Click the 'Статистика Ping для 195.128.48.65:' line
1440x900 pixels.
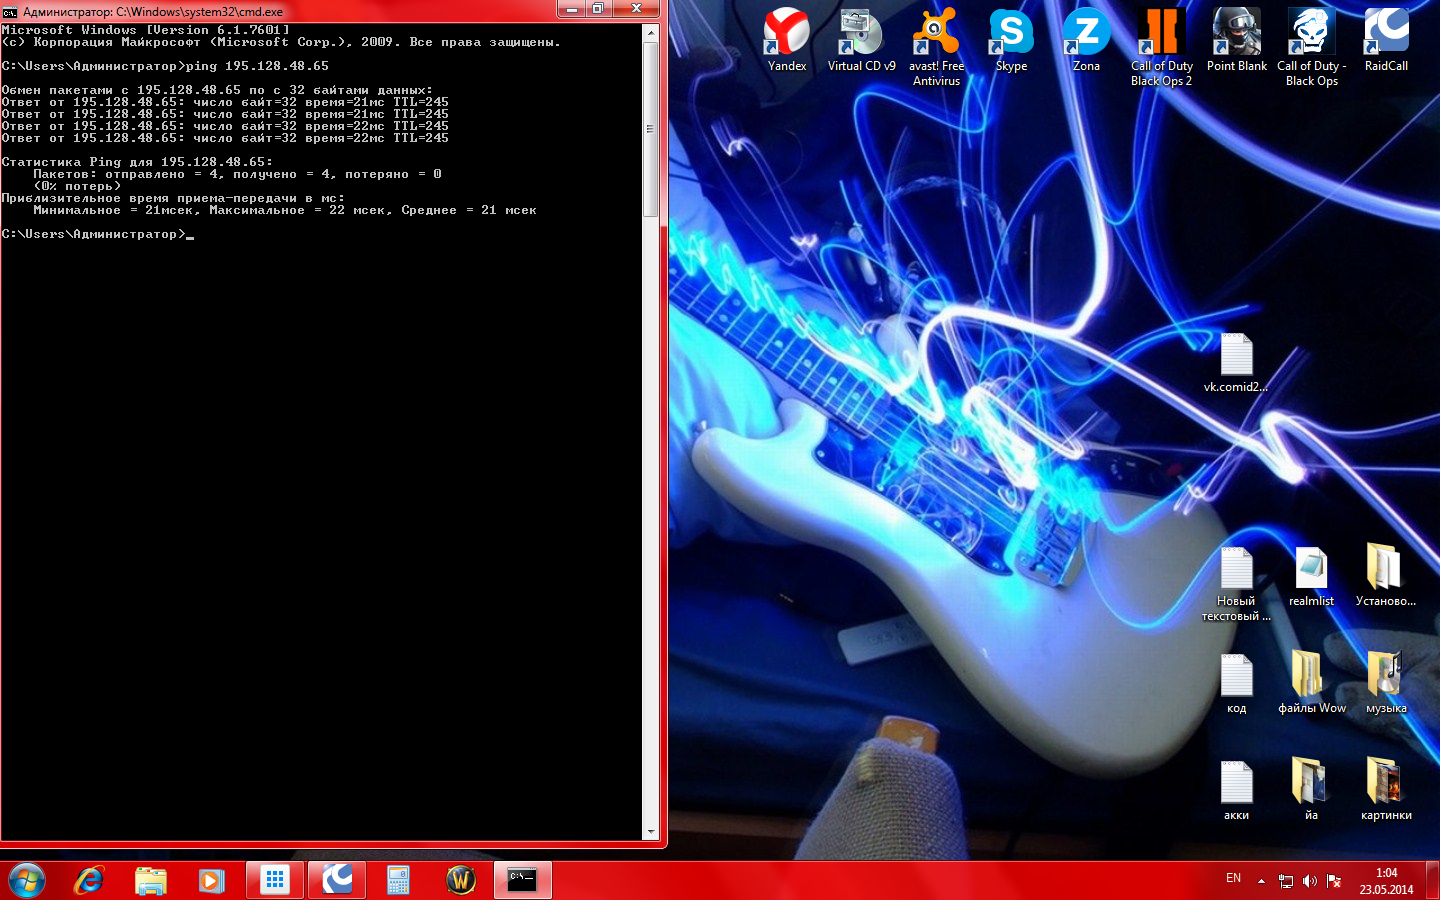[137, 162]
